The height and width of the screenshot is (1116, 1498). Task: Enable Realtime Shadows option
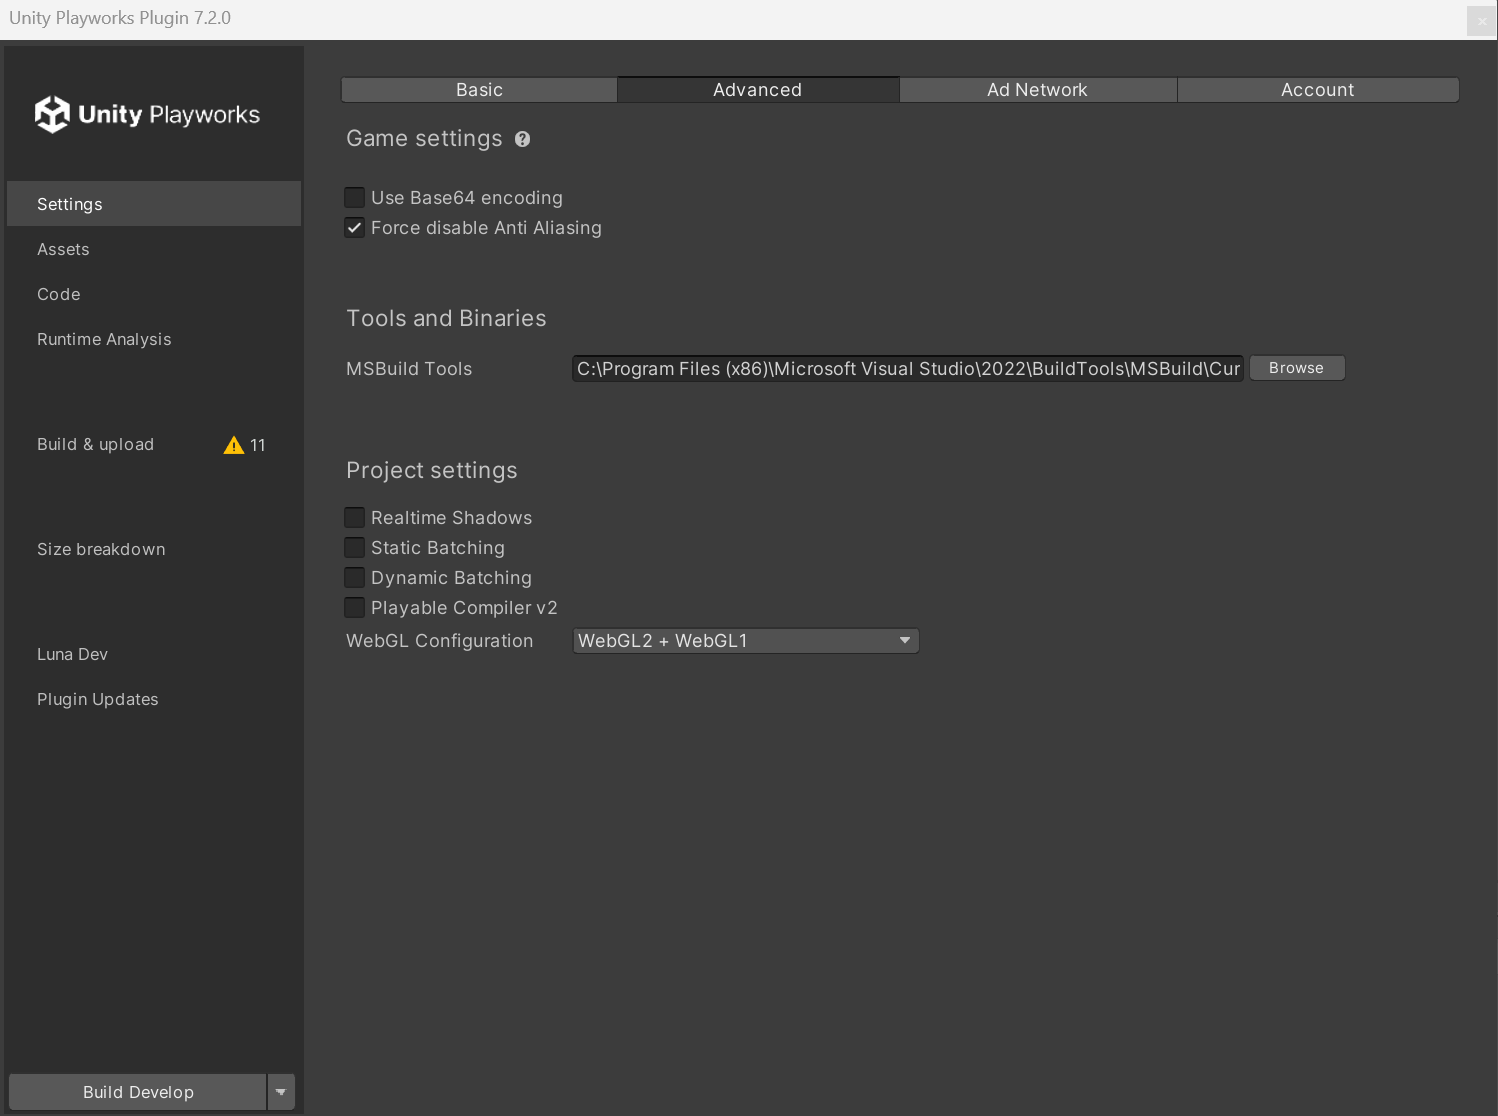pyautogui.click(x=355, y=518)
